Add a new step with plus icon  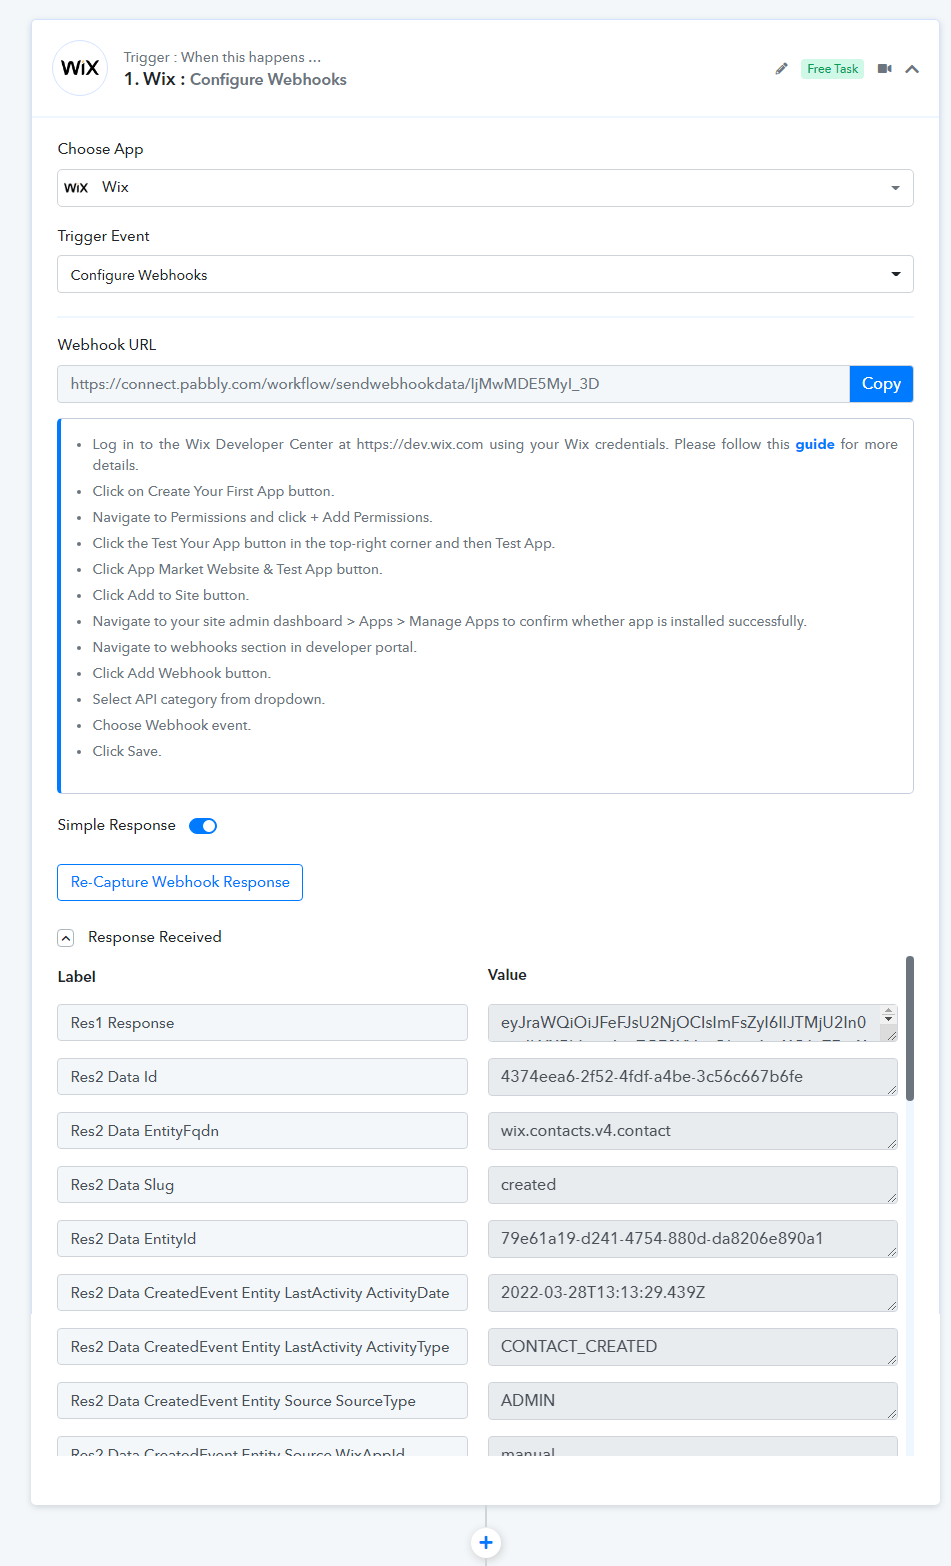[x=486, y=1542]
